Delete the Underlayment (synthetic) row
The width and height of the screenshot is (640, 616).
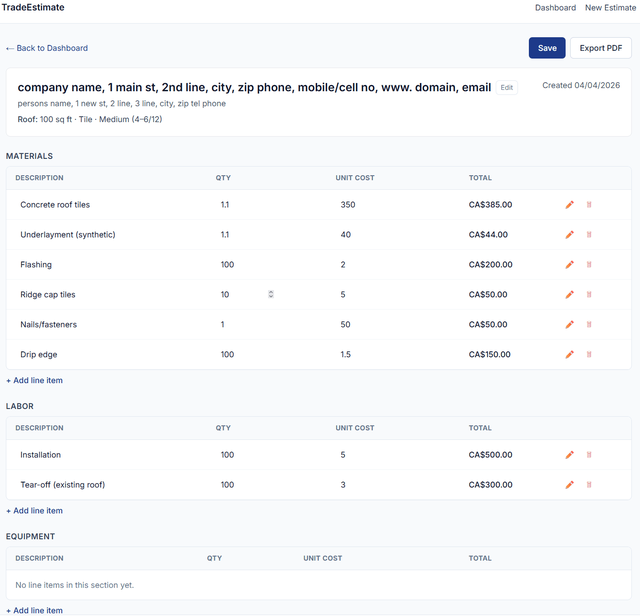click(x=589, y=235)
